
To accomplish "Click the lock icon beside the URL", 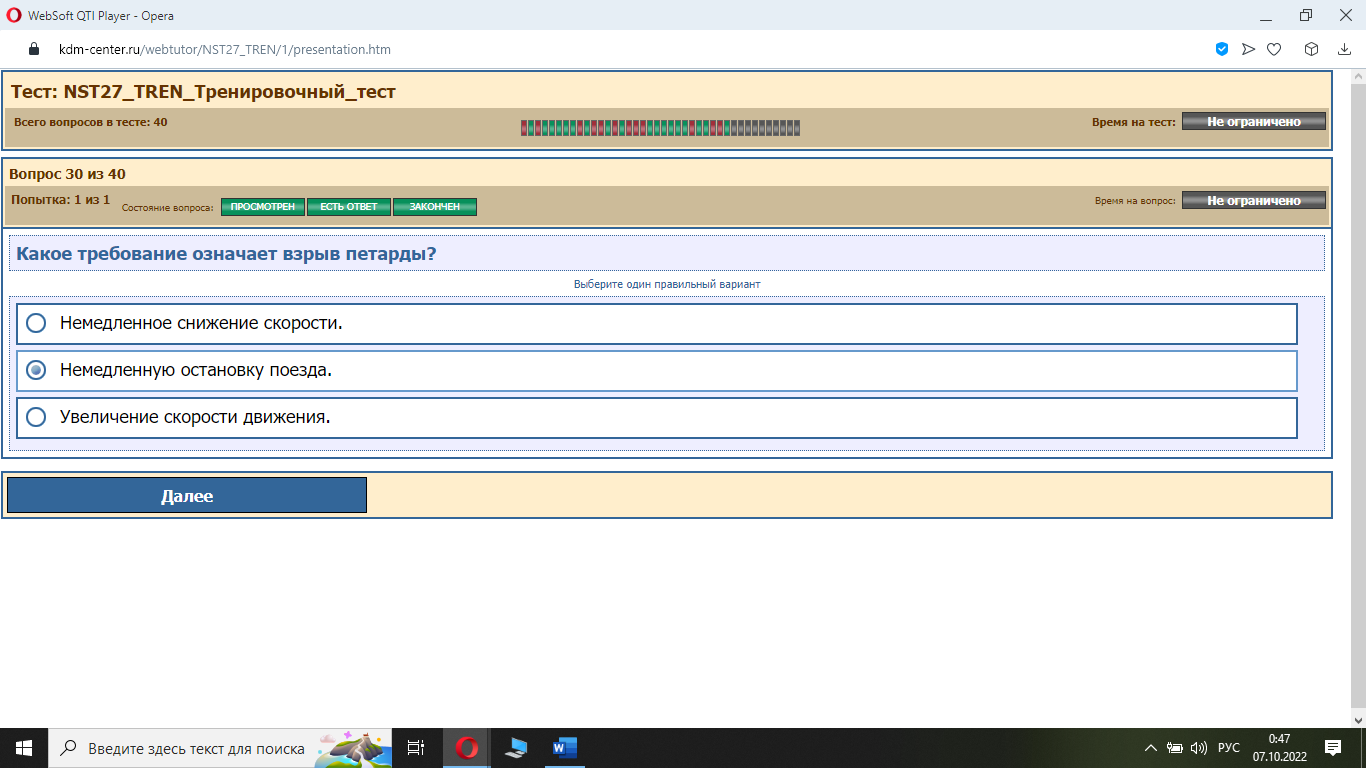I will pos(33,49).
